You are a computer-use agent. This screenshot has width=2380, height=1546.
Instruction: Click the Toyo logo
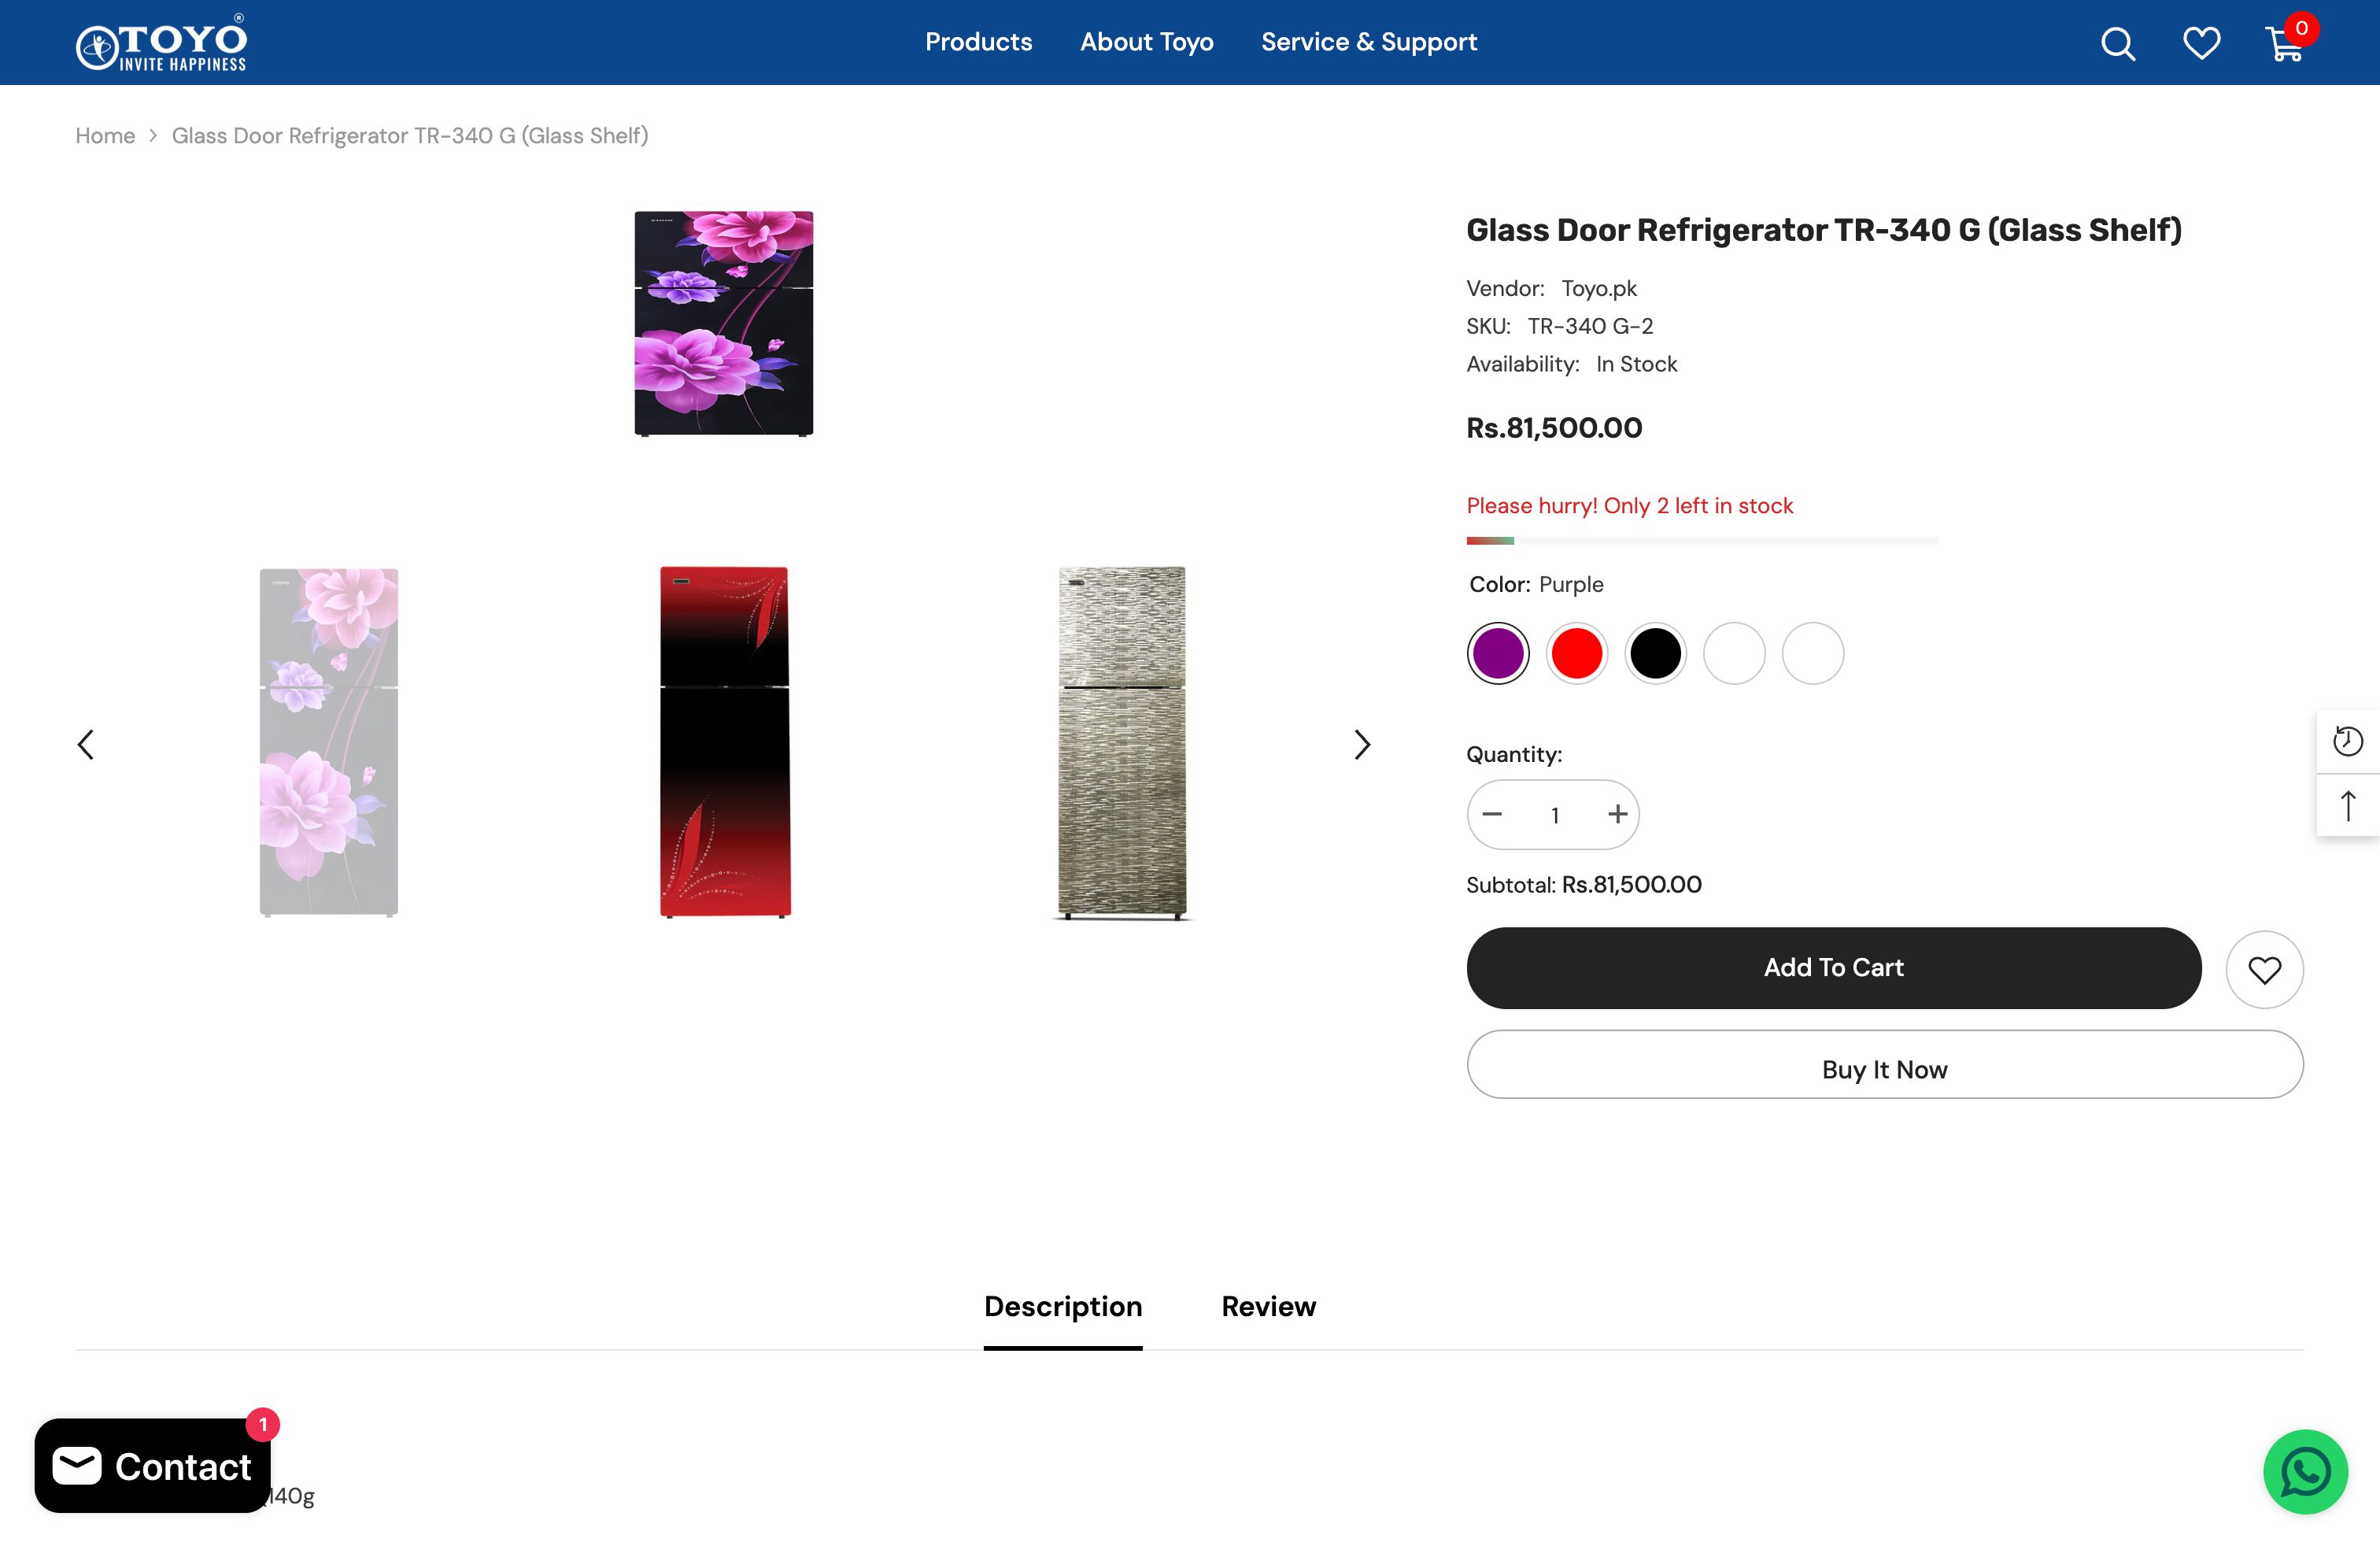[162, 43]
